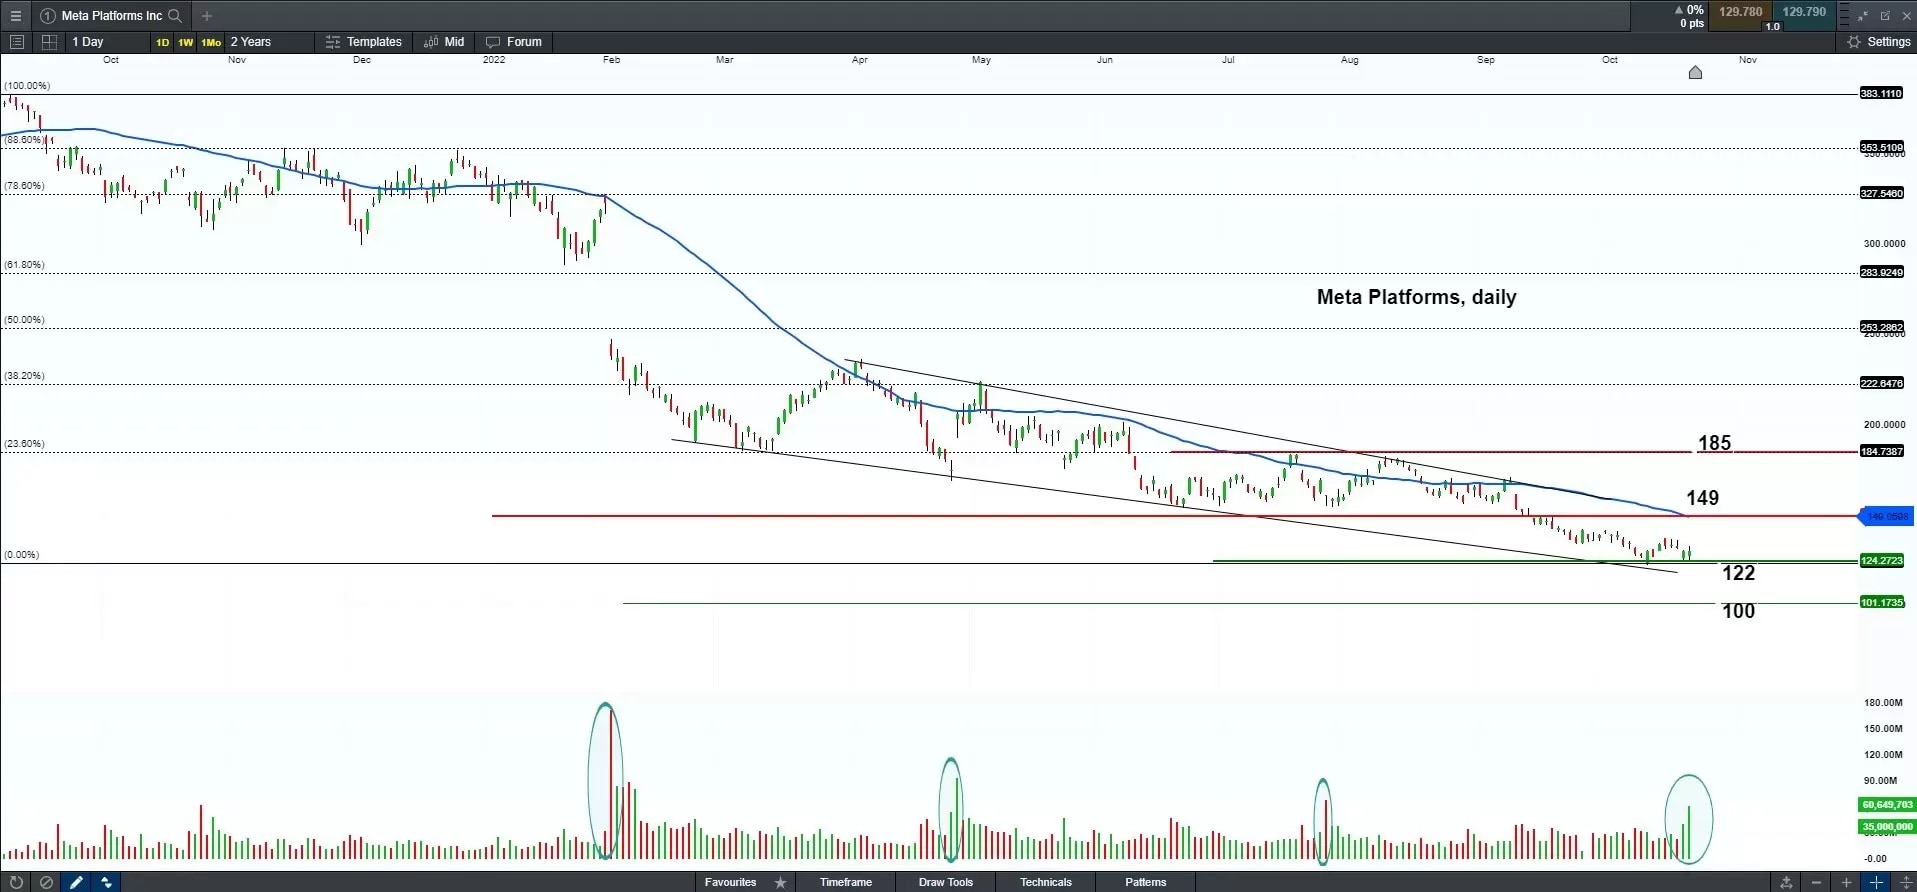Open the Timeframe tab
This screenshot has height=892, width=1917.
[x=846, y=882]
